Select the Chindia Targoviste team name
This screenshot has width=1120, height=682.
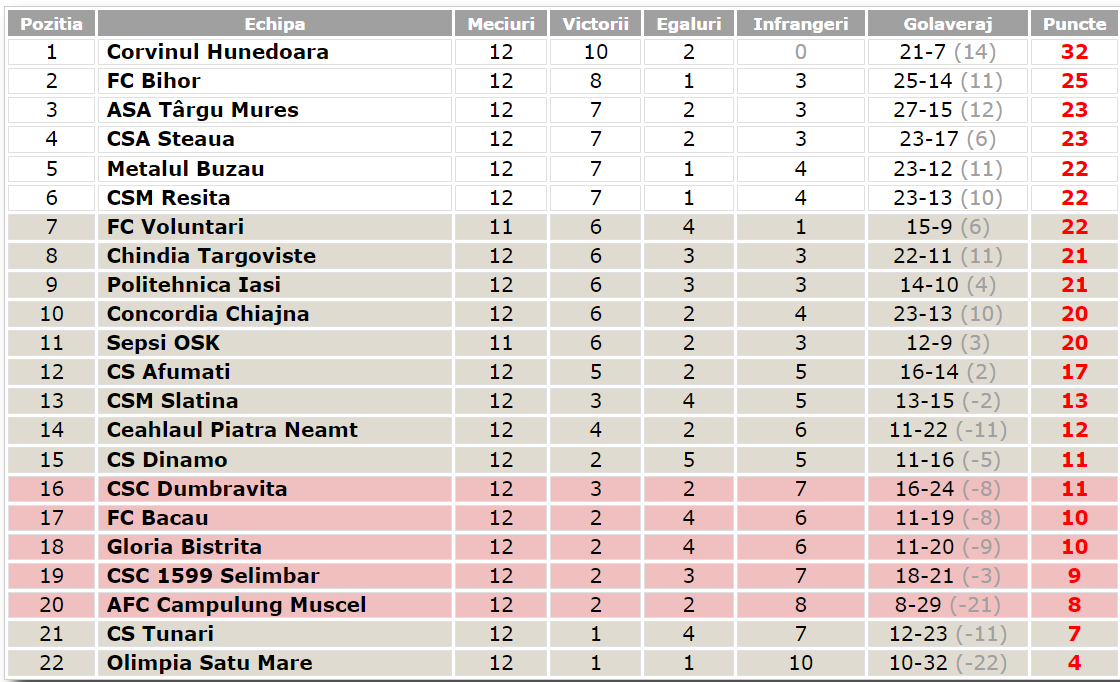(211, 256)
